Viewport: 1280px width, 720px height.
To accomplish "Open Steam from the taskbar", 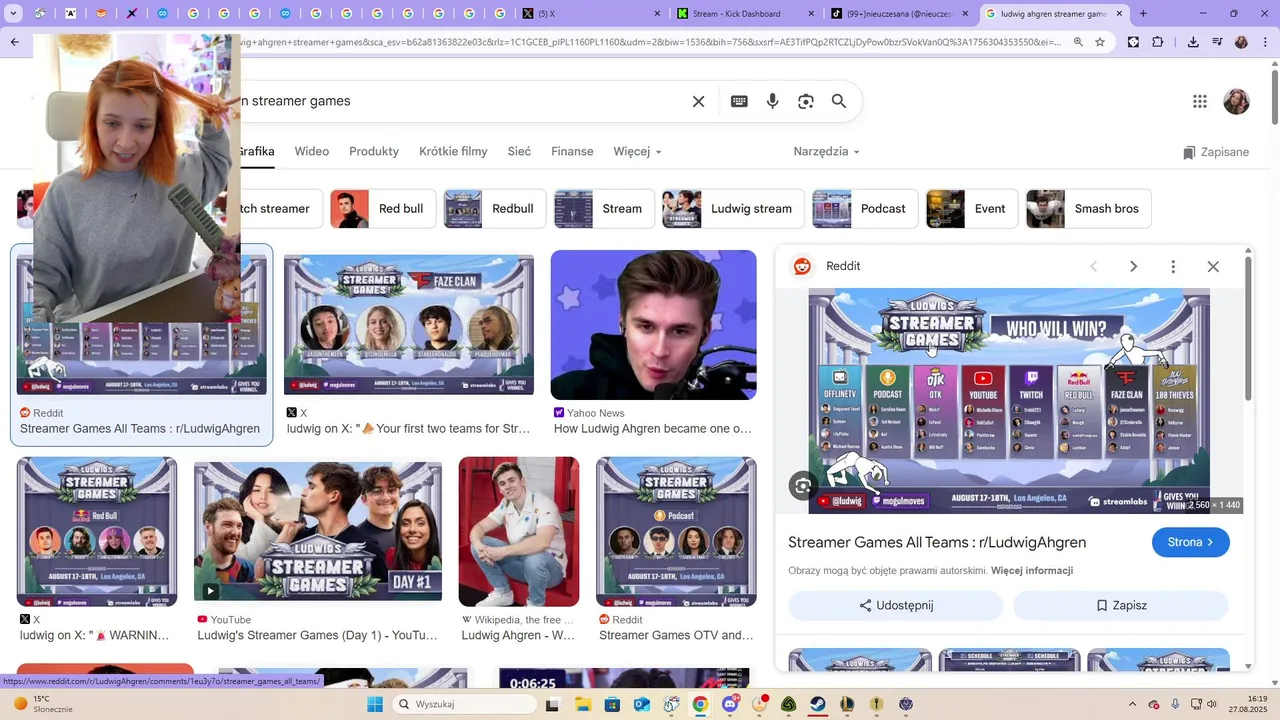I will pyautogui.click(x=818, y=704).
